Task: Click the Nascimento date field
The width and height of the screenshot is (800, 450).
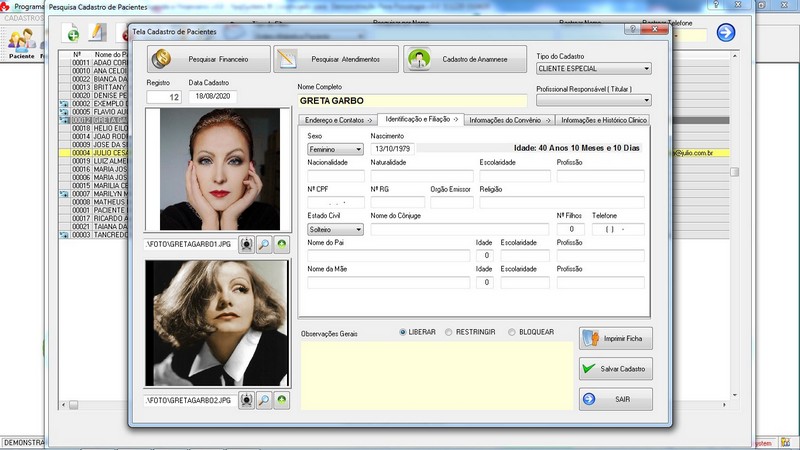Action: 392,149
